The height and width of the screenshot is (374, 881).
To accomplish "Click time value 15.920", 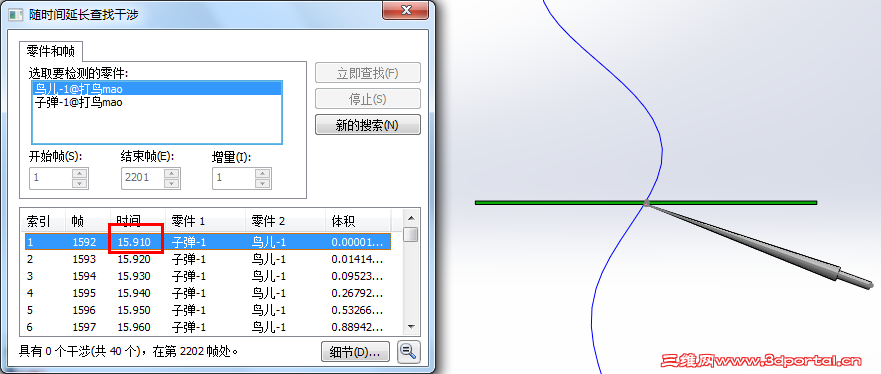I will [x=134, y=259].
